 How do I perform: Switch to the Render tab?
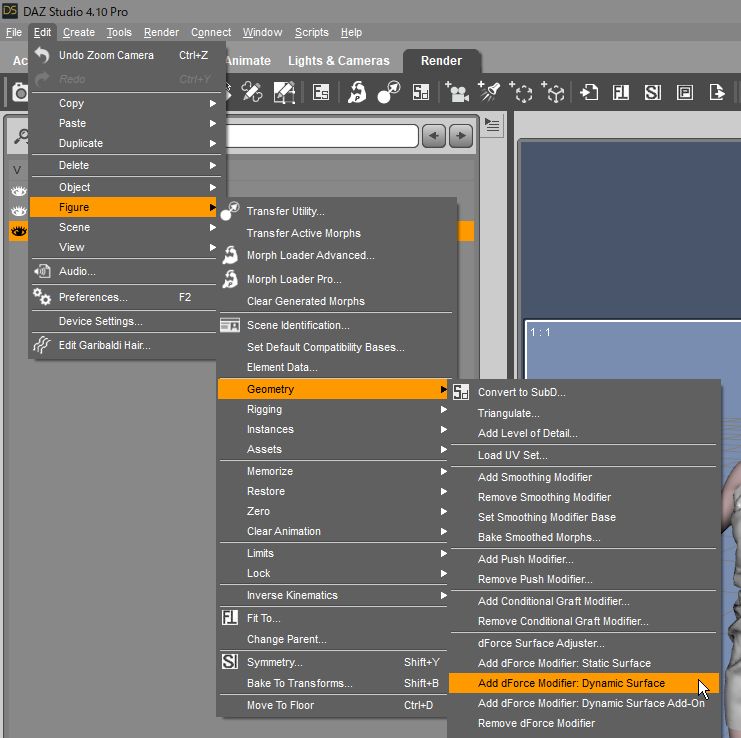[441, 60]
